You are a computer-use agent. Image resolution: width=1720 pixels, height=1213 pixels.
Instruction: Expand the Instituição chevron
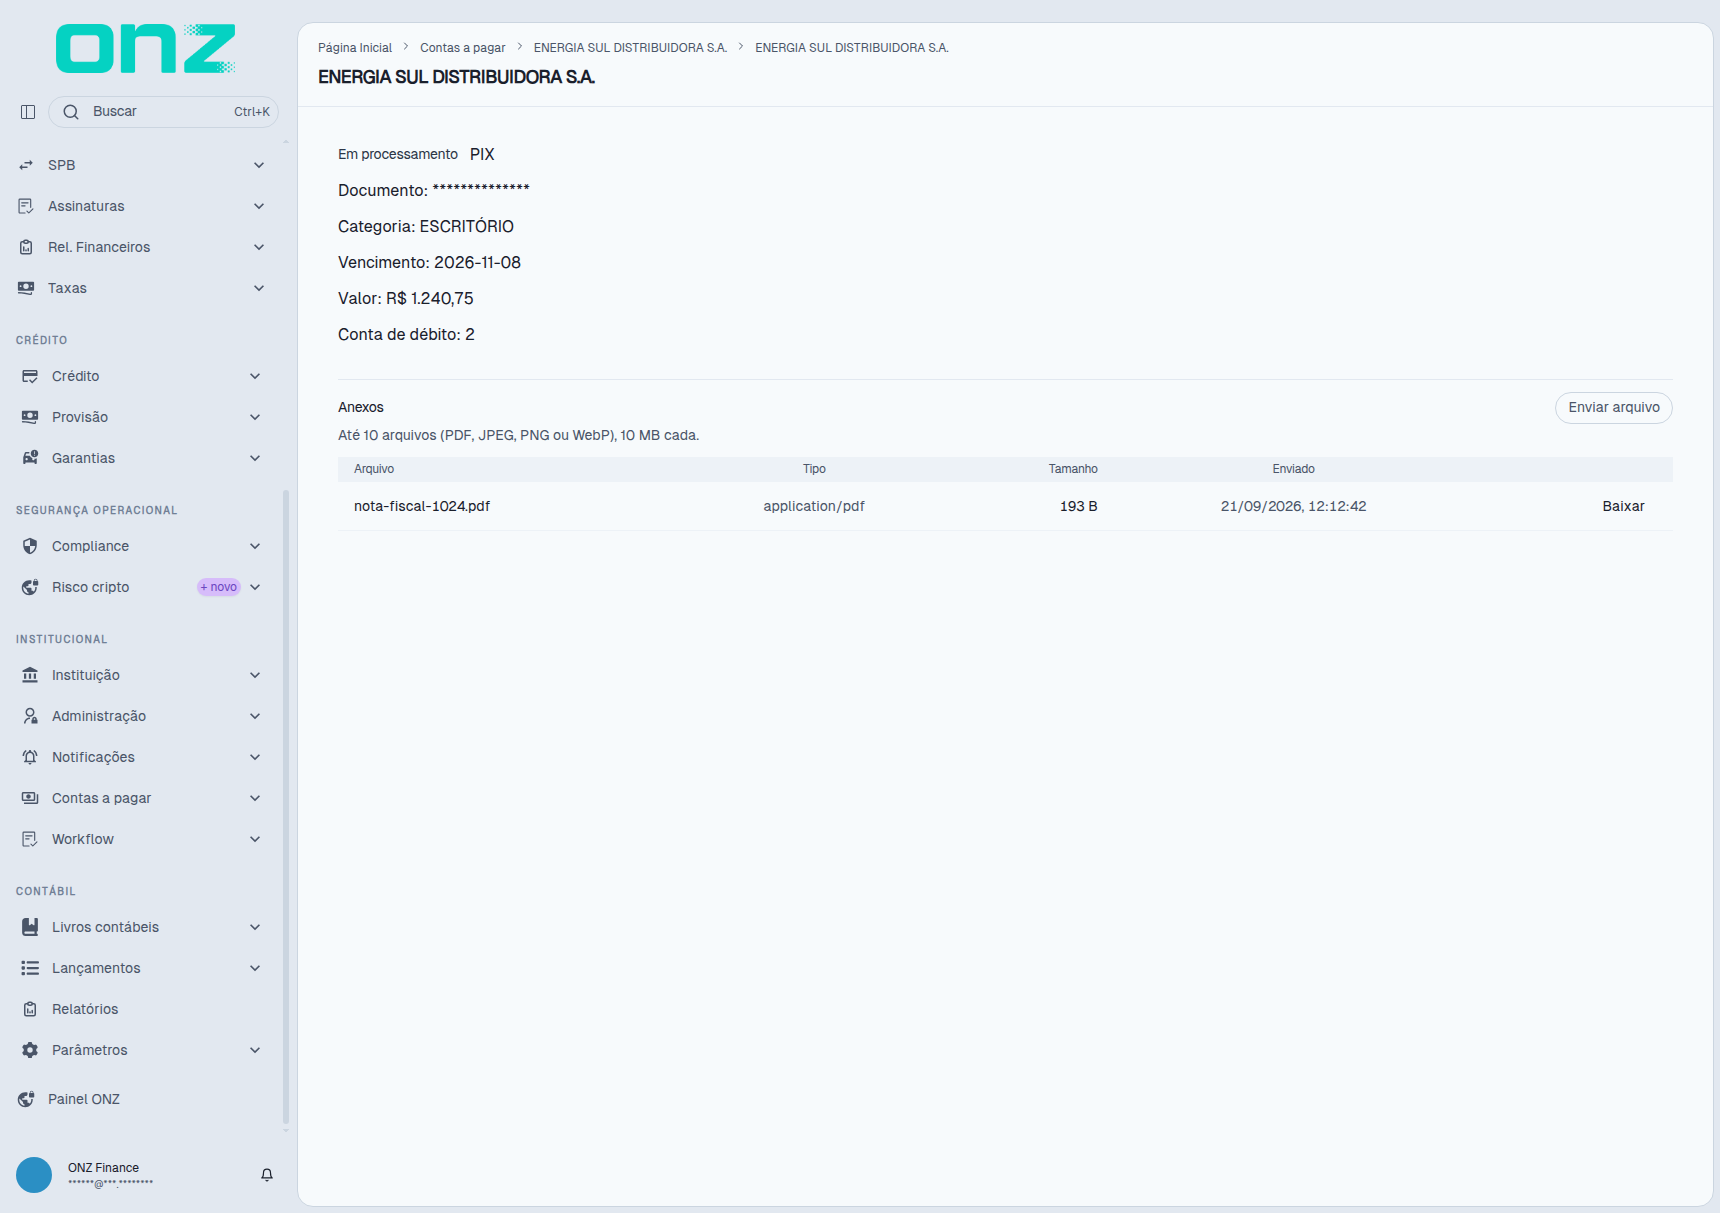255,675
